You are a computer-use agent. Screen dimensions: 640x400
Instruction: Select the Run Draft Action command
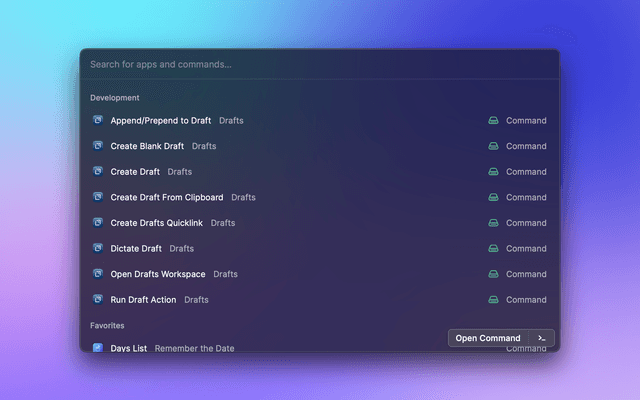pos(144,299)
